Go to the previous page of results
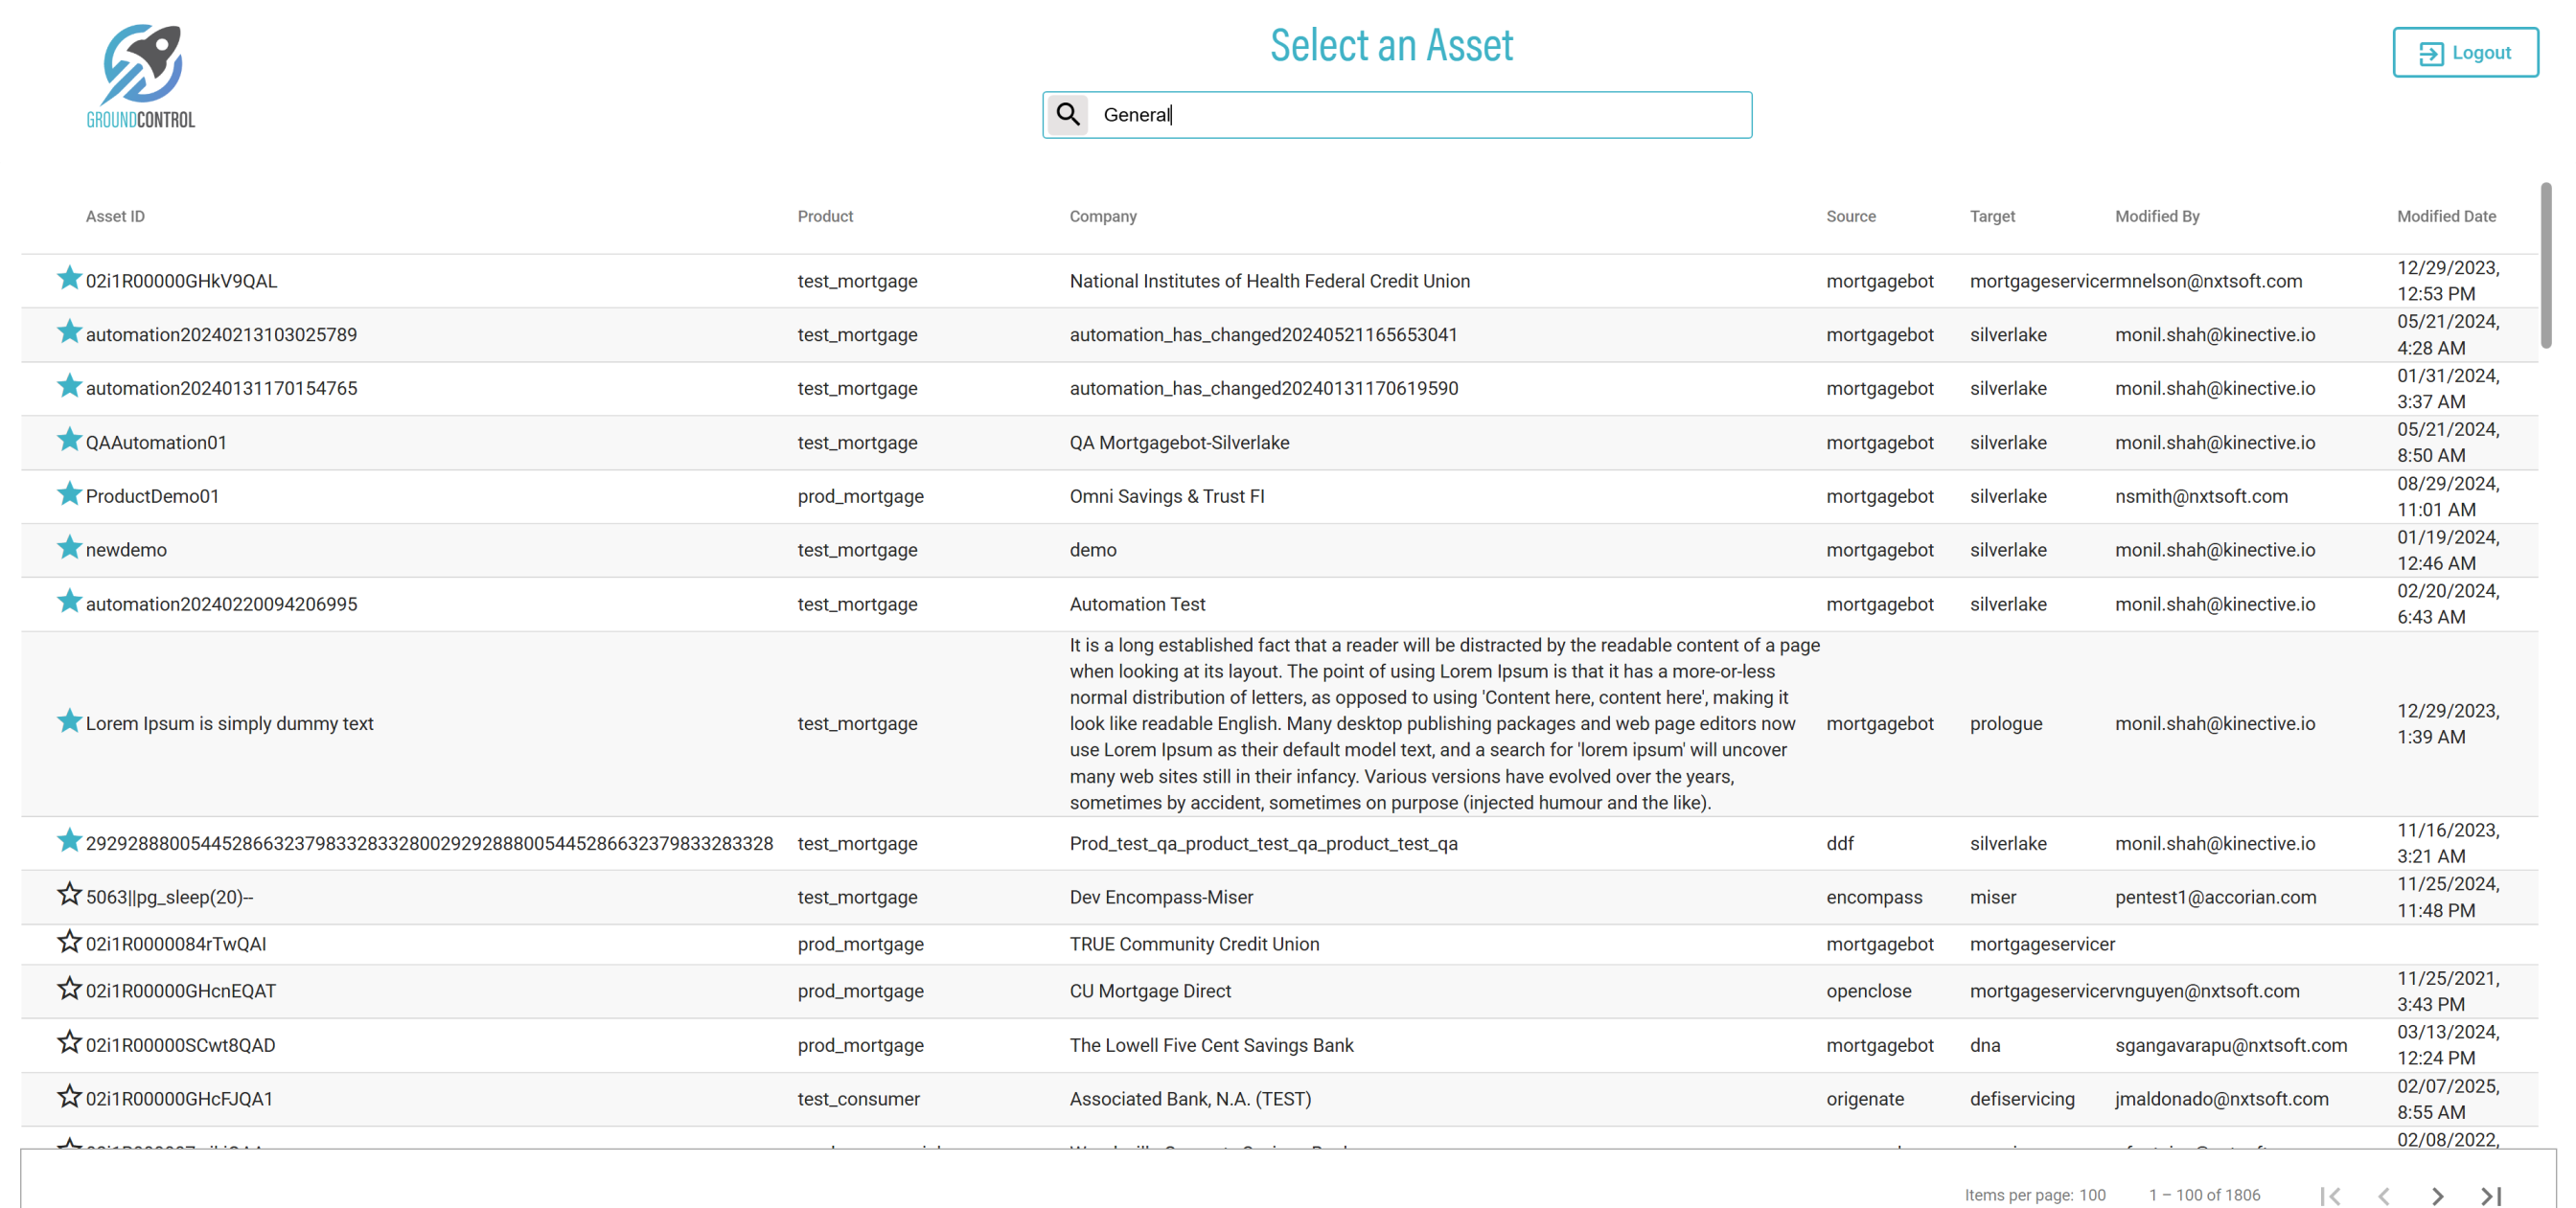Viewport: 2576px width, 1208px height. pos(2384,1195)
